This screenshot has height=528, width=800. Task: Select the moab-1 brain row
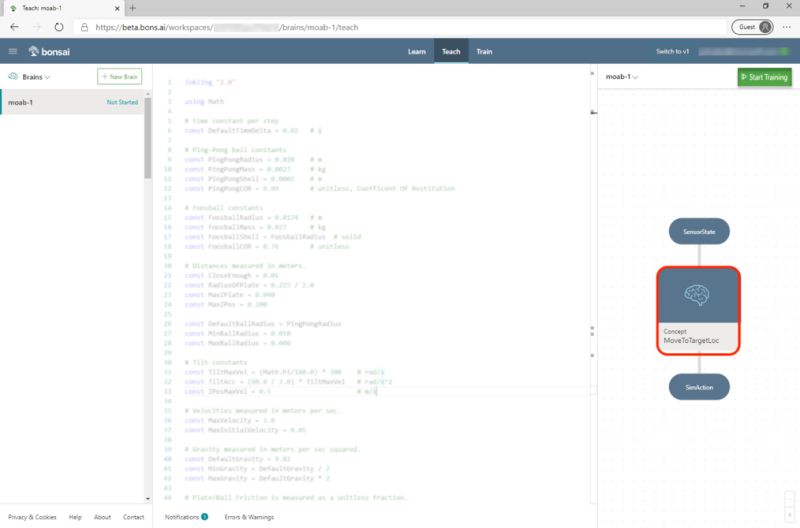pyautogui.click(x=72, y=102)
